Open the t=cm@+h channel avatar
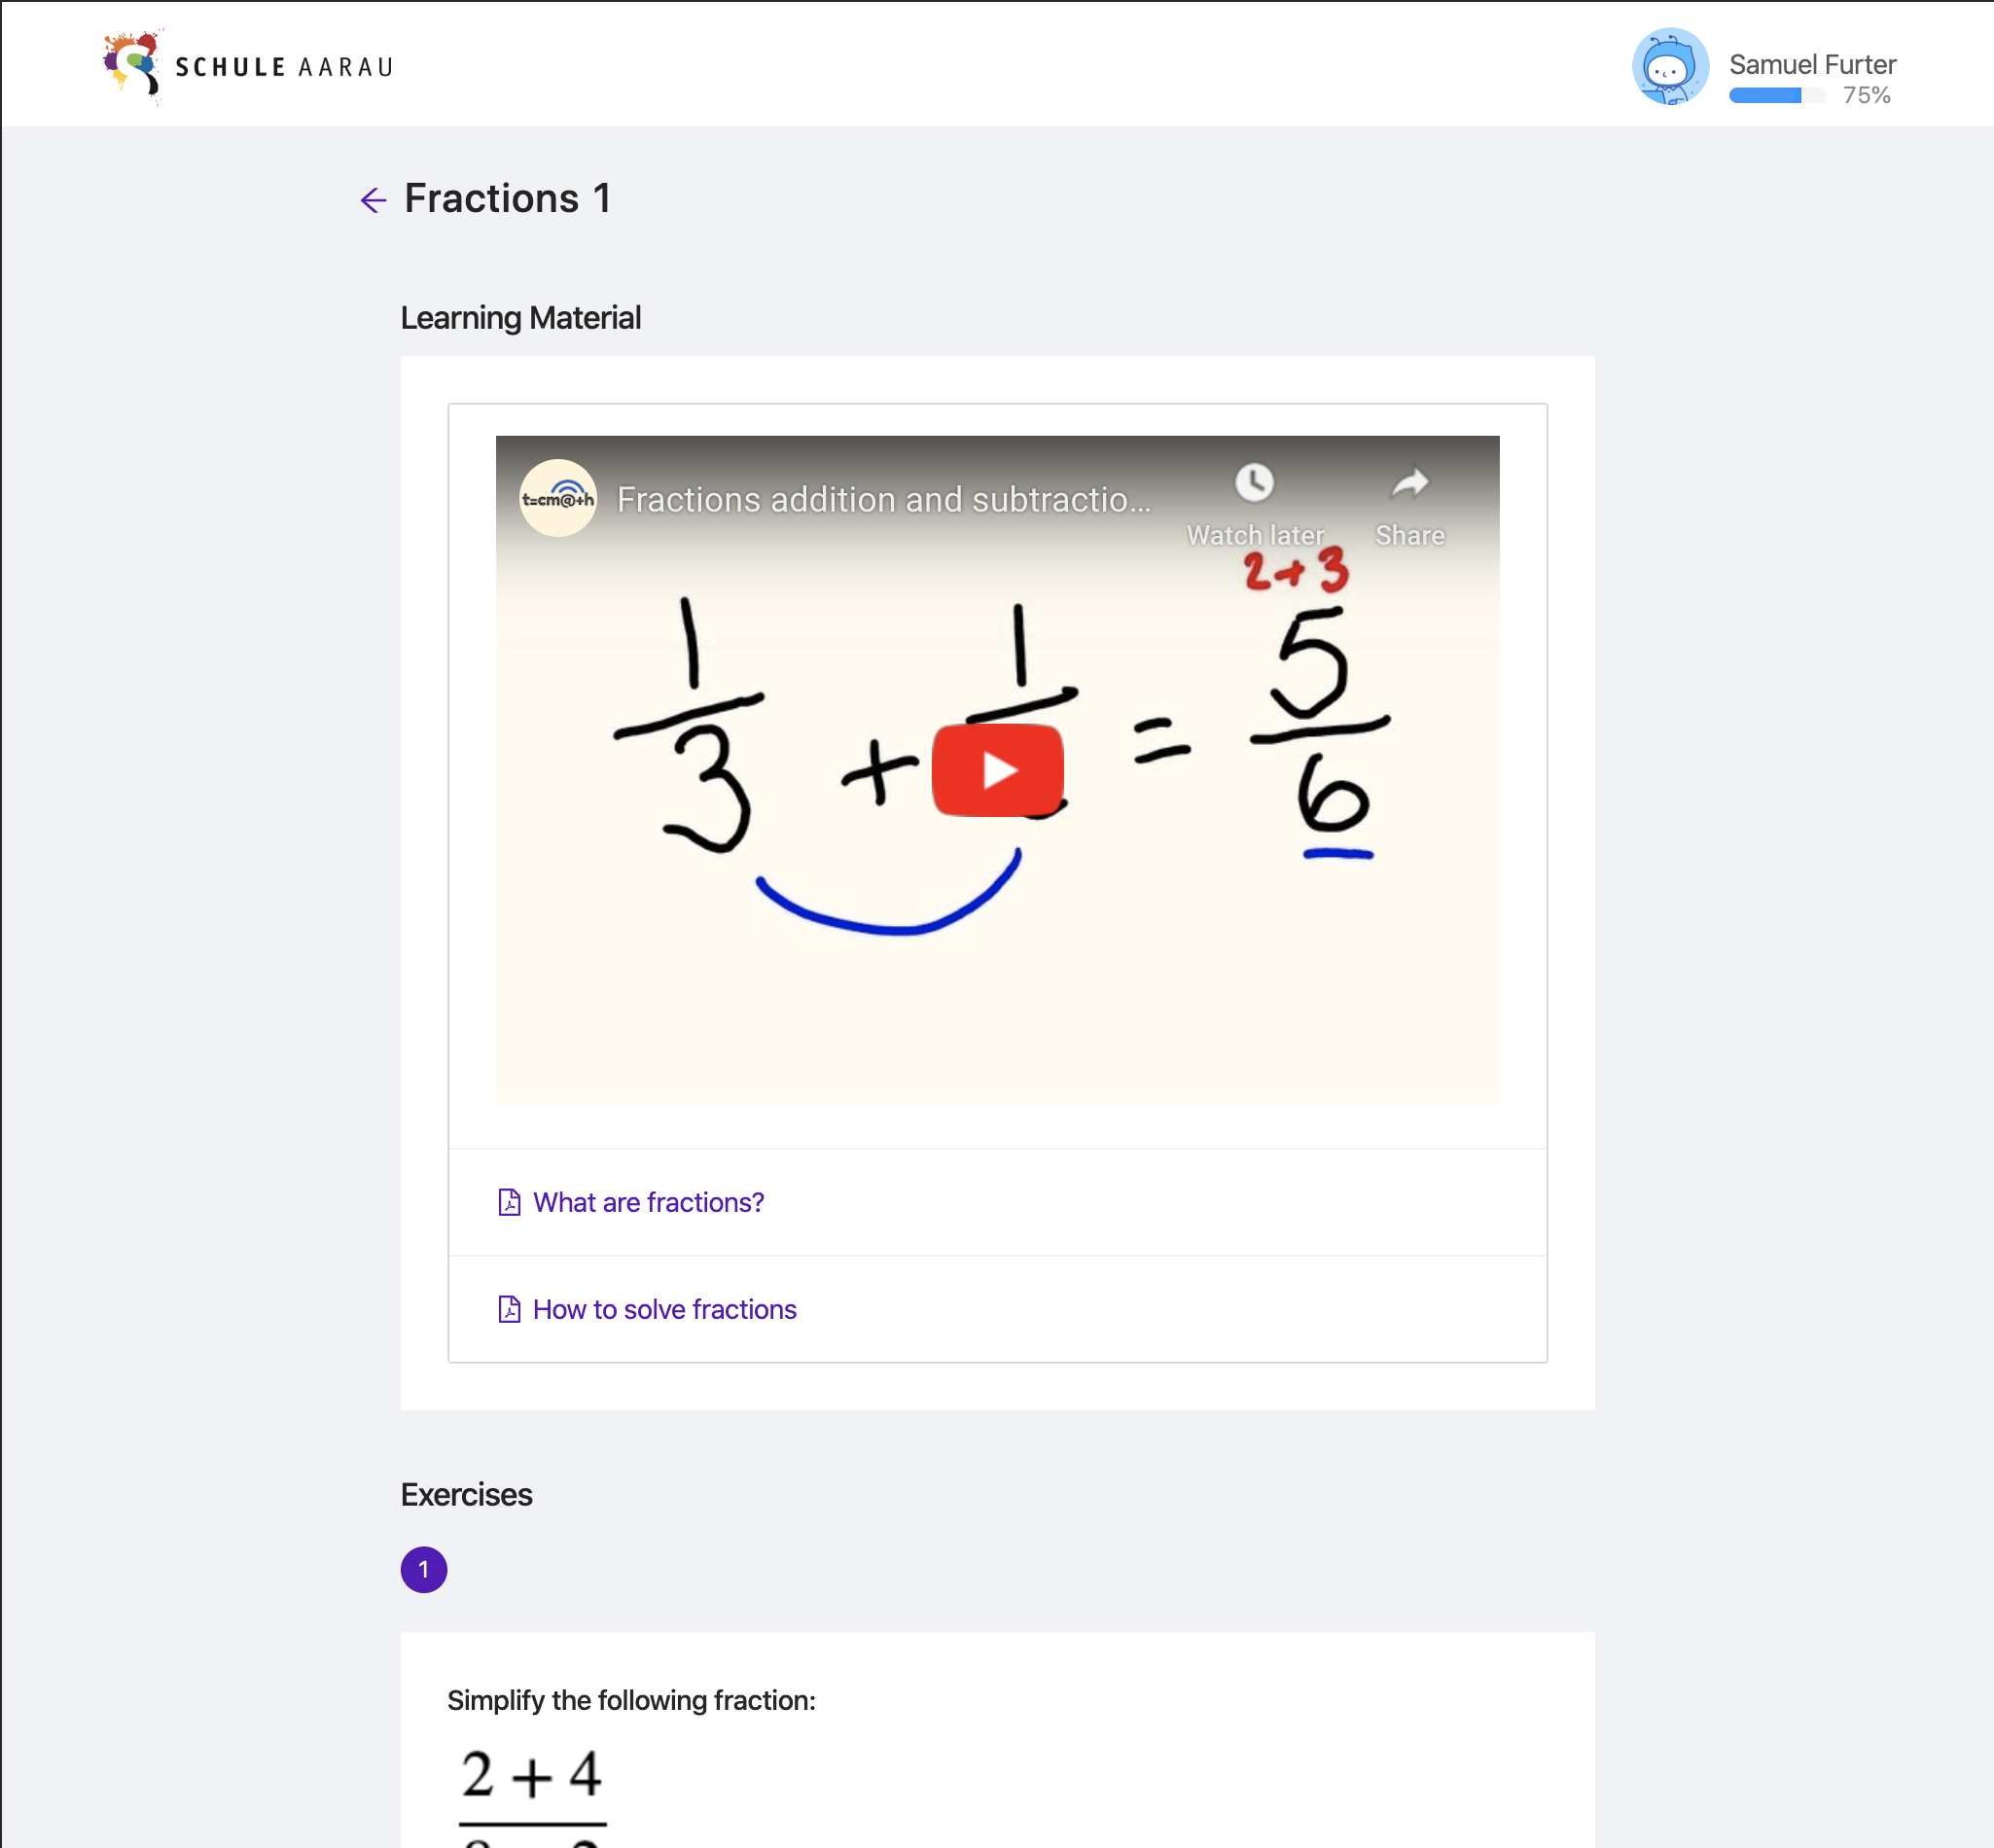Image resolution: width=1994 pixels, height=1848 pixels. tap(558, 498)
